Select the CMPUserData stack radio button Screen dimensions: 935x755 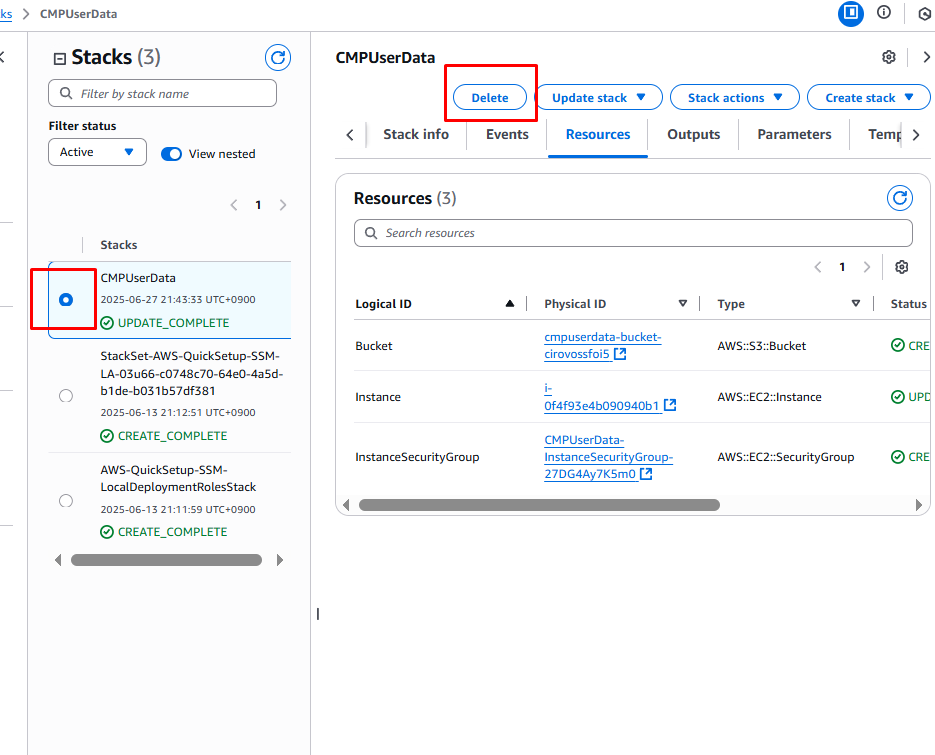66,299
